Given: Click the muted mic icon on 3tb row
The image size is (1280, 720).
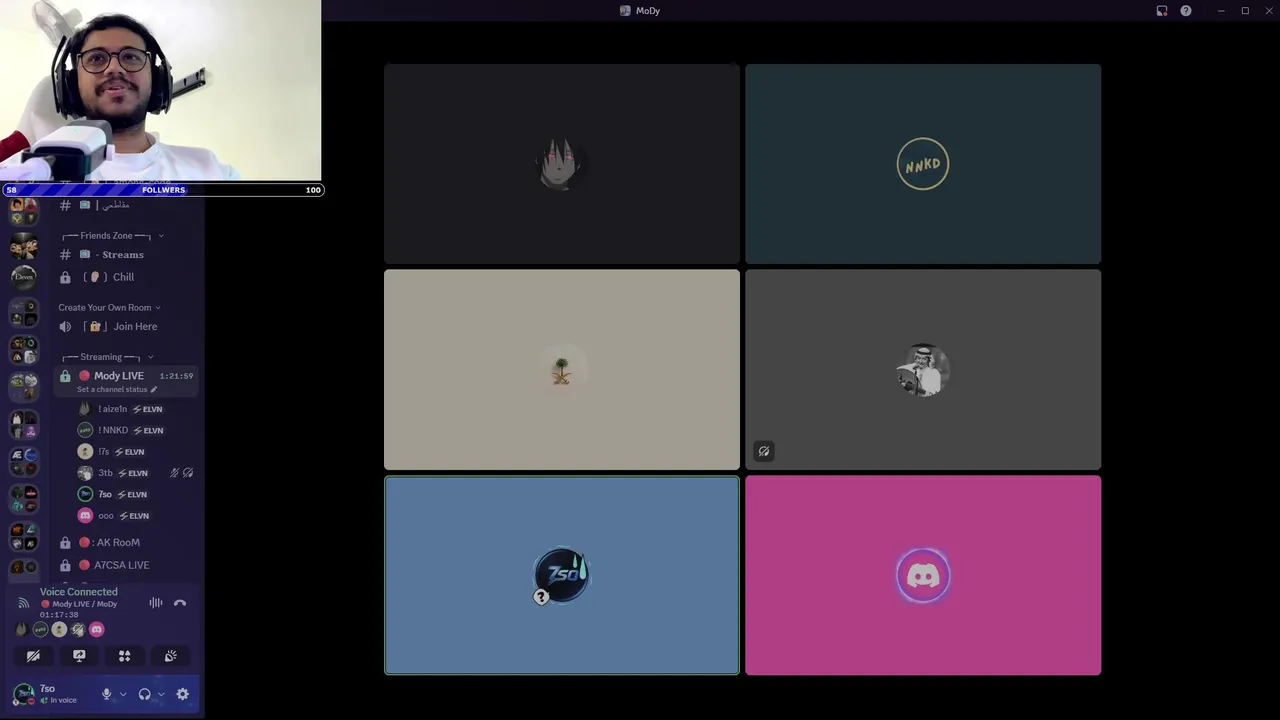Looking at the screenshot, I should 174,473.
